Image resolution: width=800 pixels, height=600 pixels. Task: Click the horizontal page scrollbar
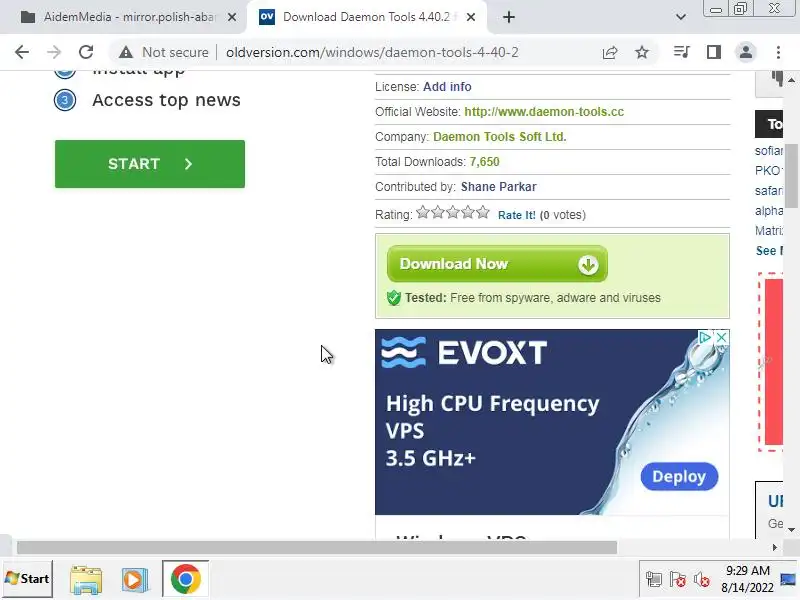(317, 547)
